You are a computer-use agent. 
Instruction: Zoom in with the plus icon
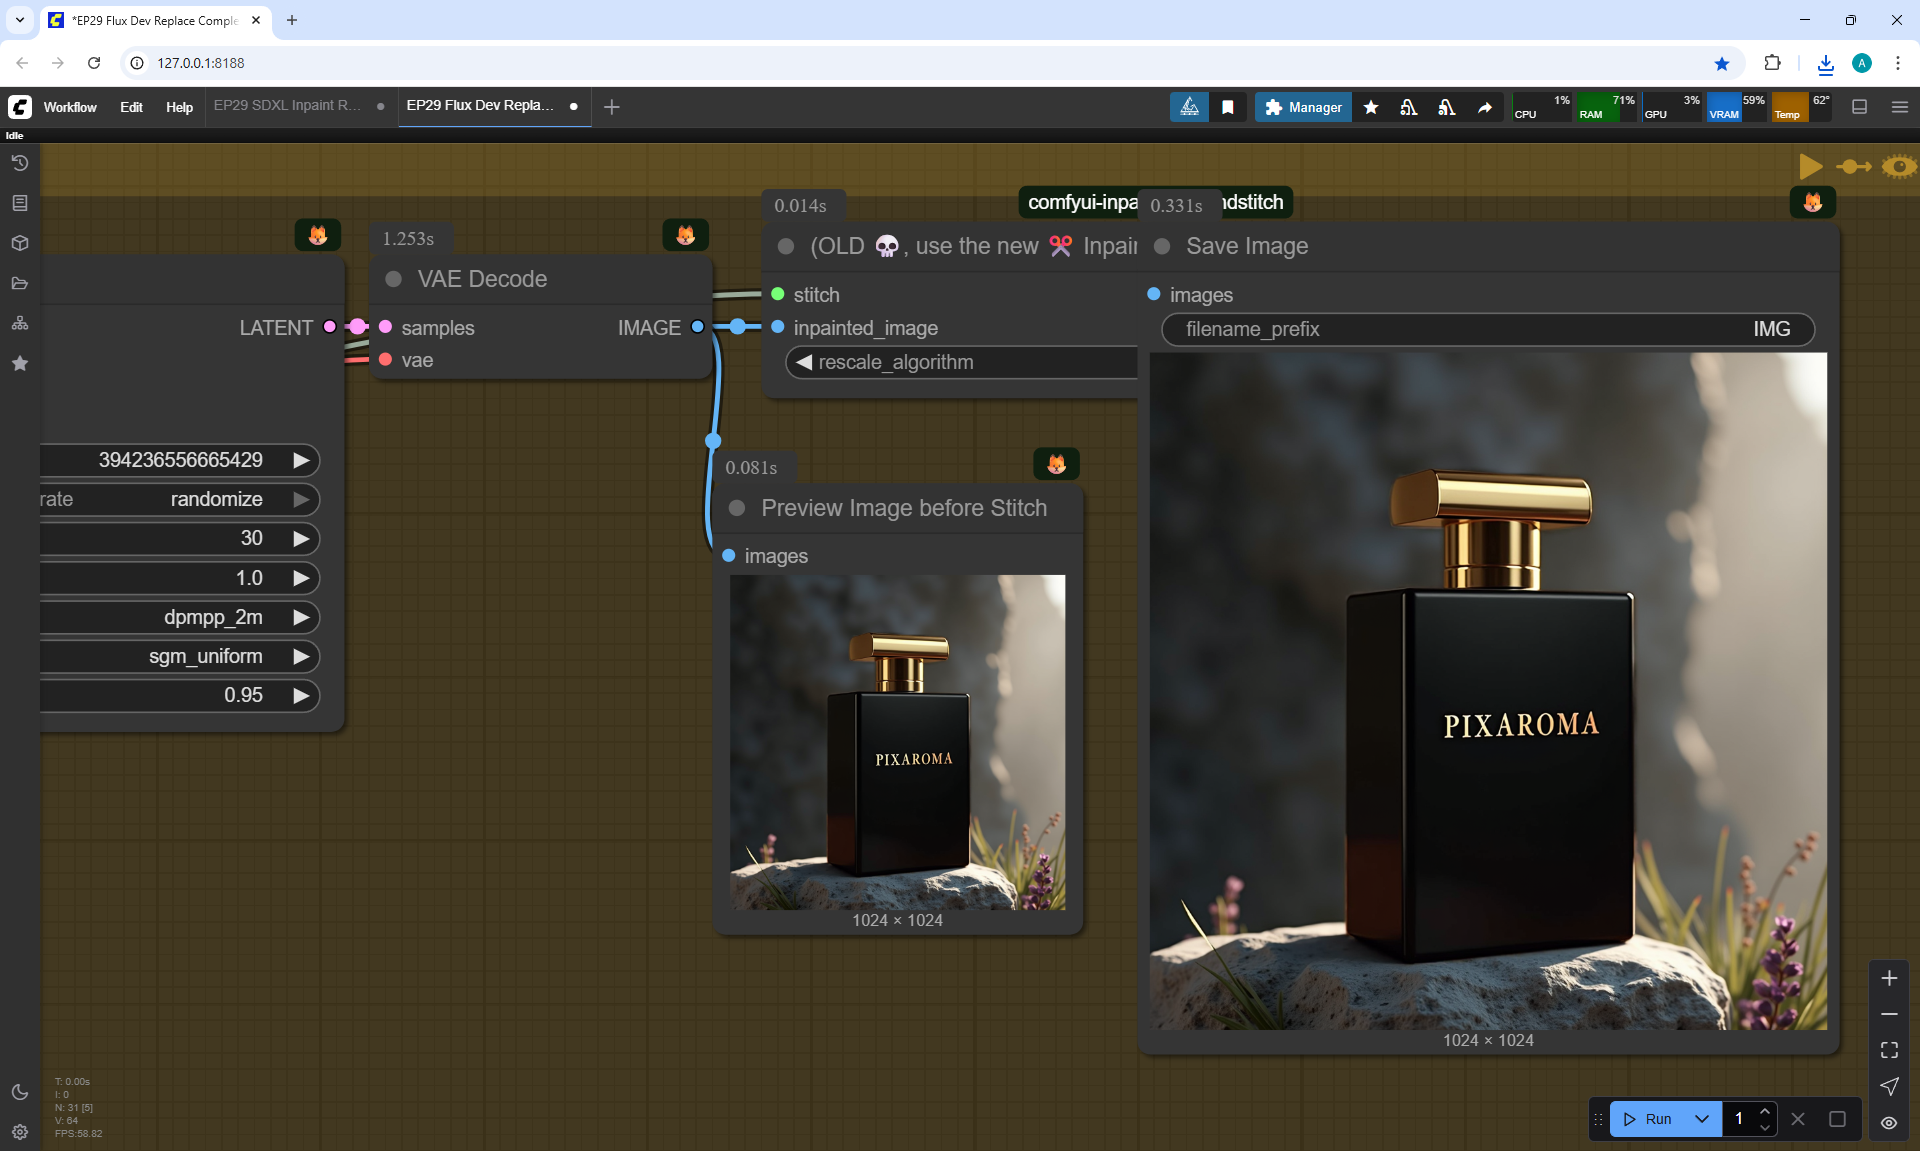[x=1889, y=978]
